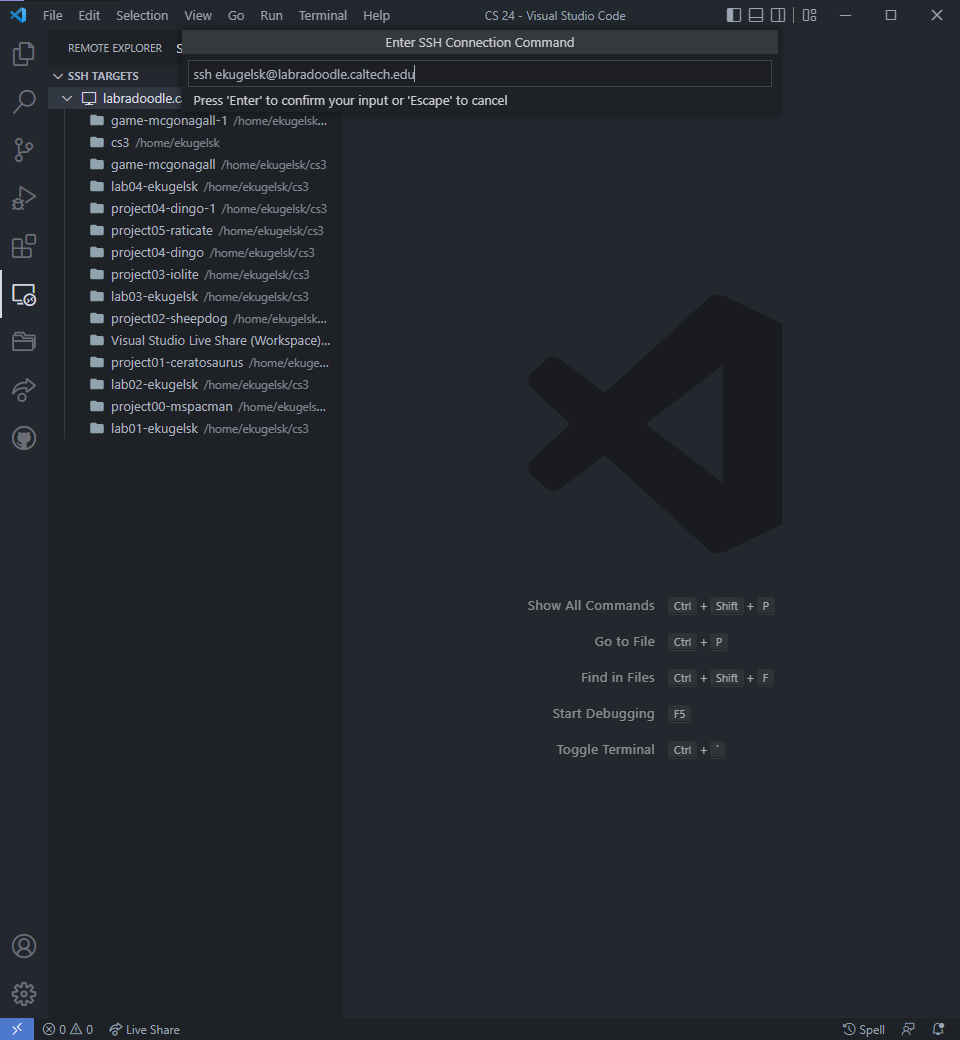This screenshot has height=1040, width=960.
Task: Toggle the secondary sidebar layout button
Action: point(778,15)
